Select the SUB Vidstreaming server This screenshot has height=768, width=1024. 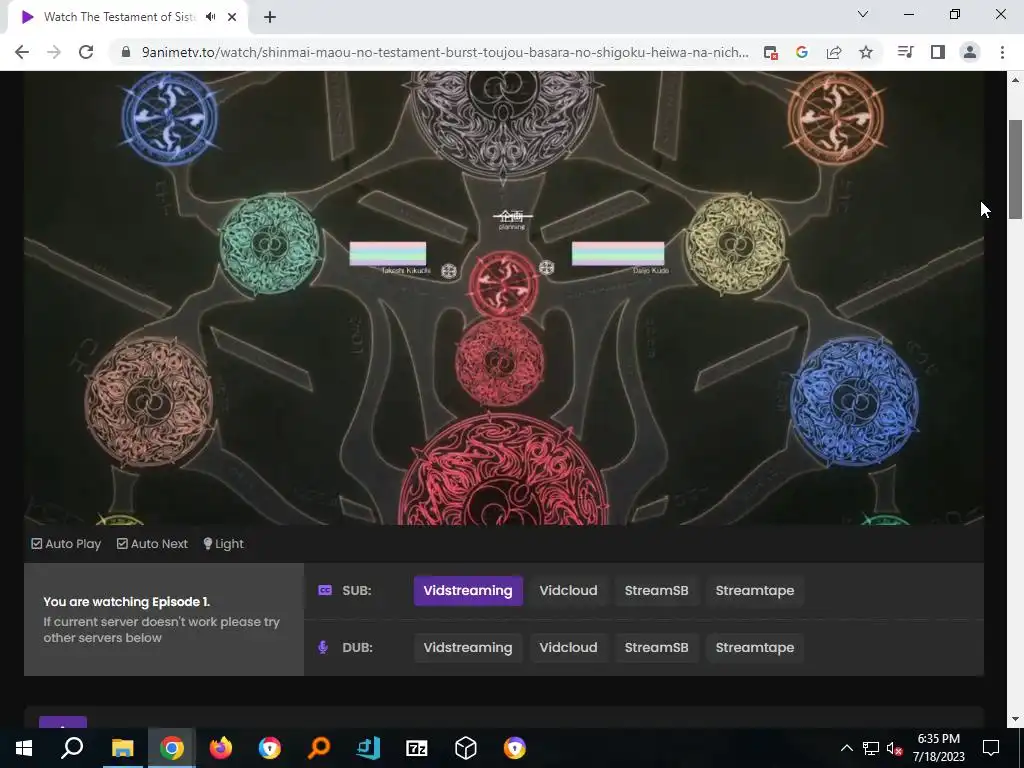tap(468, 590)
